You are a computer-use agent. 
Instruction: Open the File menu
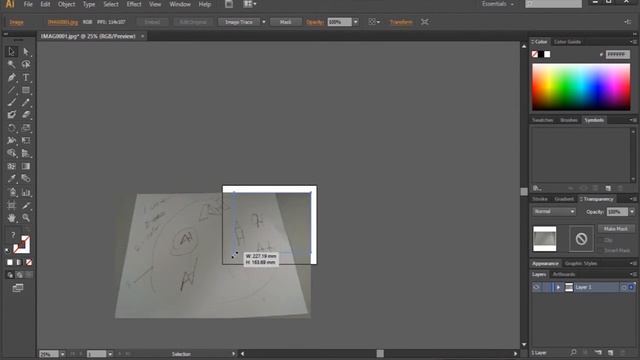[x=28, y=4]
